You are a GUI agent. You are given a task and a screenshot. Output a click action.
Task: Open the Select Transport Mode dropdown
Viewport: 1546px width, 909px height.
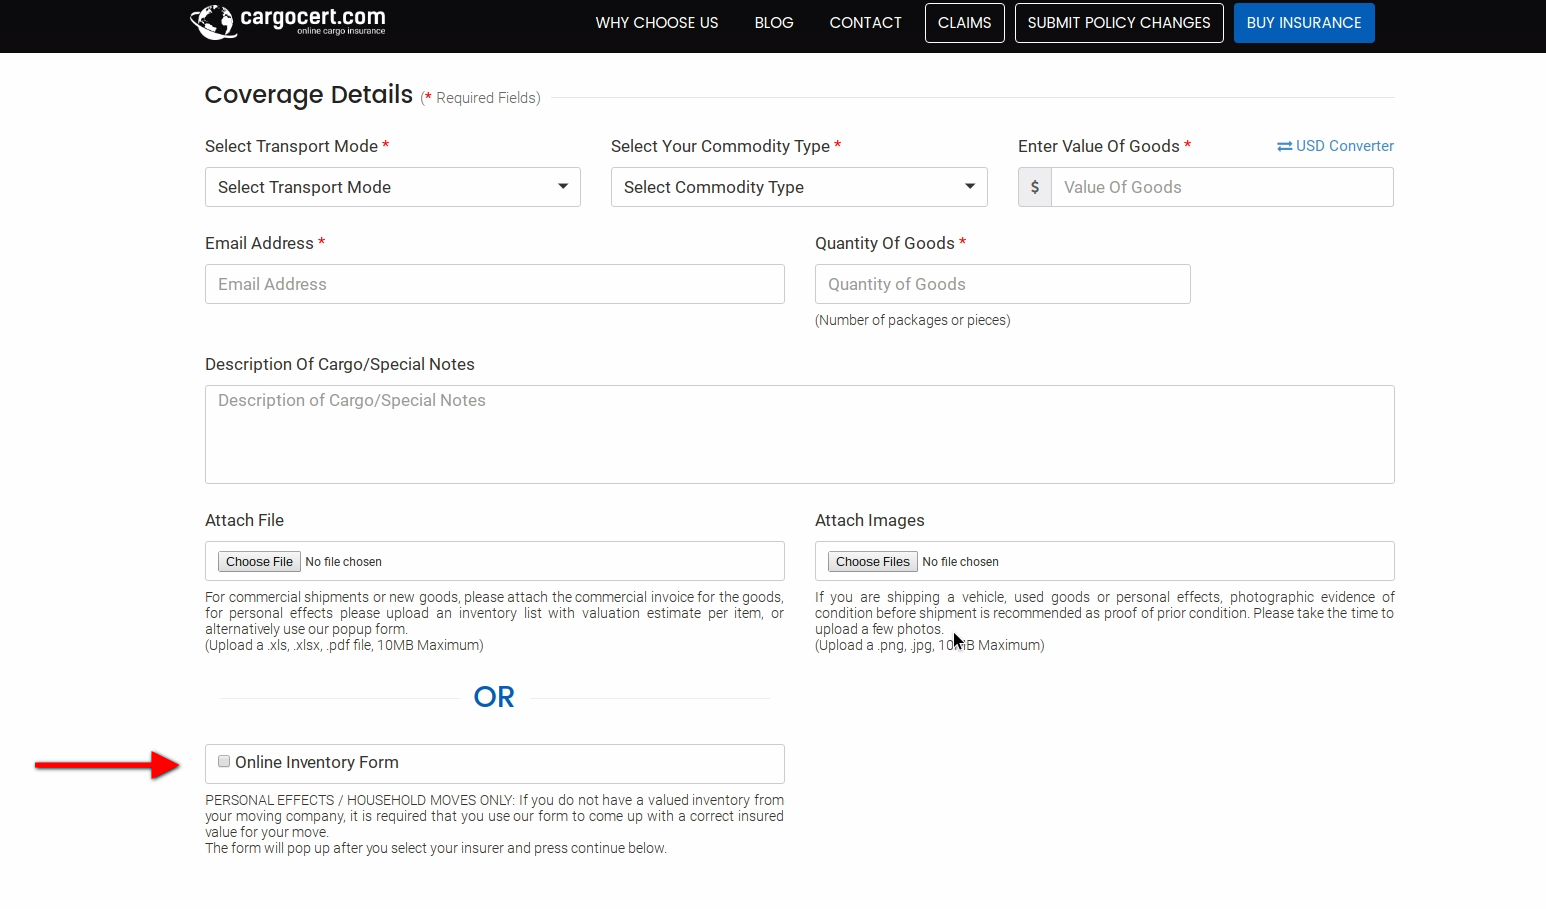point(393,187)
